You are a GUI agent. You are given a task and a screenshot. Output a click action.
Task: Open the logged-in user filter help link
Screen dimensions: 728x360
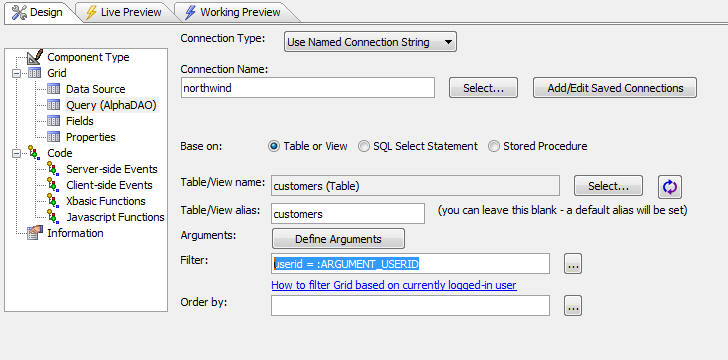394,285
